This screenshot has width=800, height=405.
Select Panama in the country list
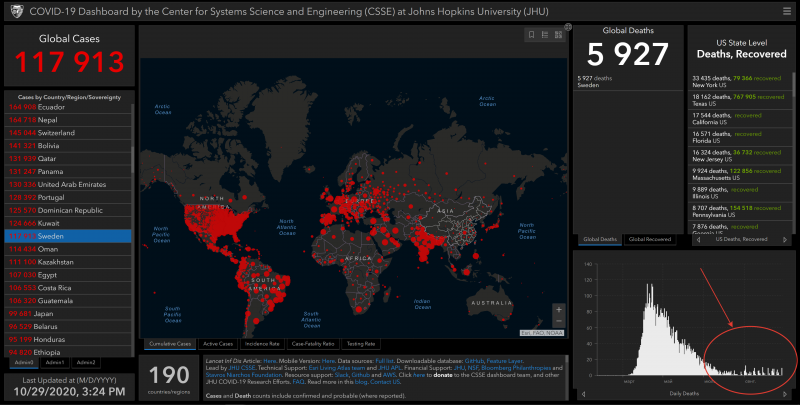tap(68, 171)
